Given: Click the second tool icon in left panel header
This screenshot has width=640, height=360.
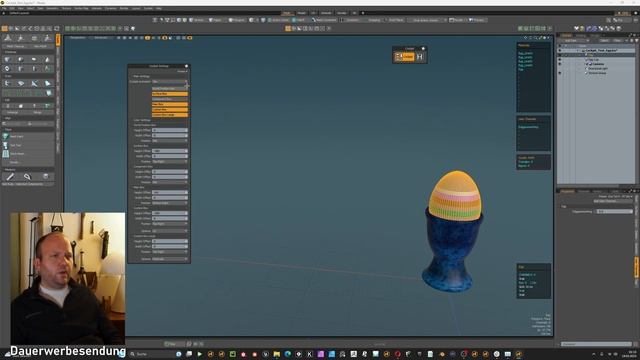Looking at the screenshot, I should tap(21, 38).
